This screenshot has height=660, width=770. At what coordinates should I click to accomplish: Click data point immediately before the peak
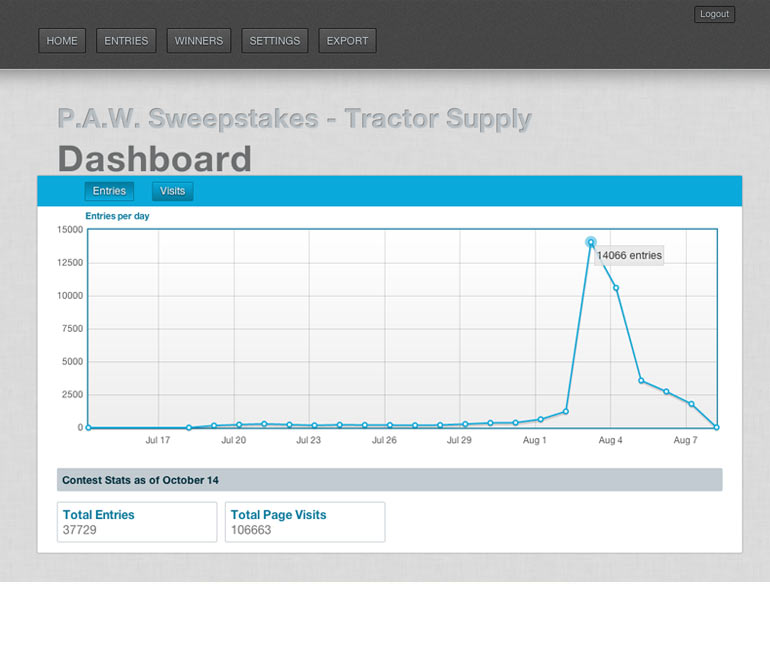coord(566,411)
